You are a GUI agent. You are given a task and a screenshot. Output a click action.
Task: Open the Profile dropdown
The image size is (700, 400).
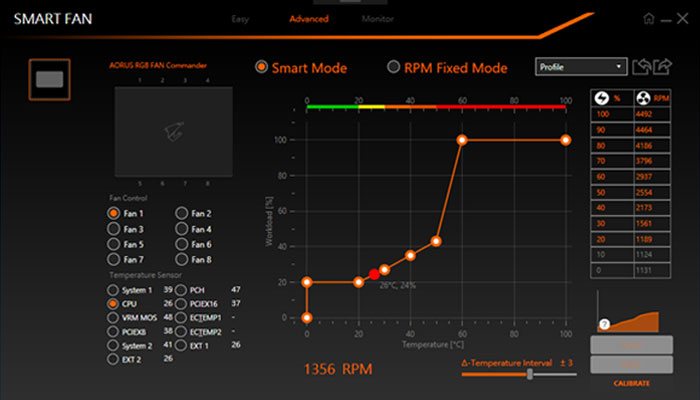coord(581,66)
